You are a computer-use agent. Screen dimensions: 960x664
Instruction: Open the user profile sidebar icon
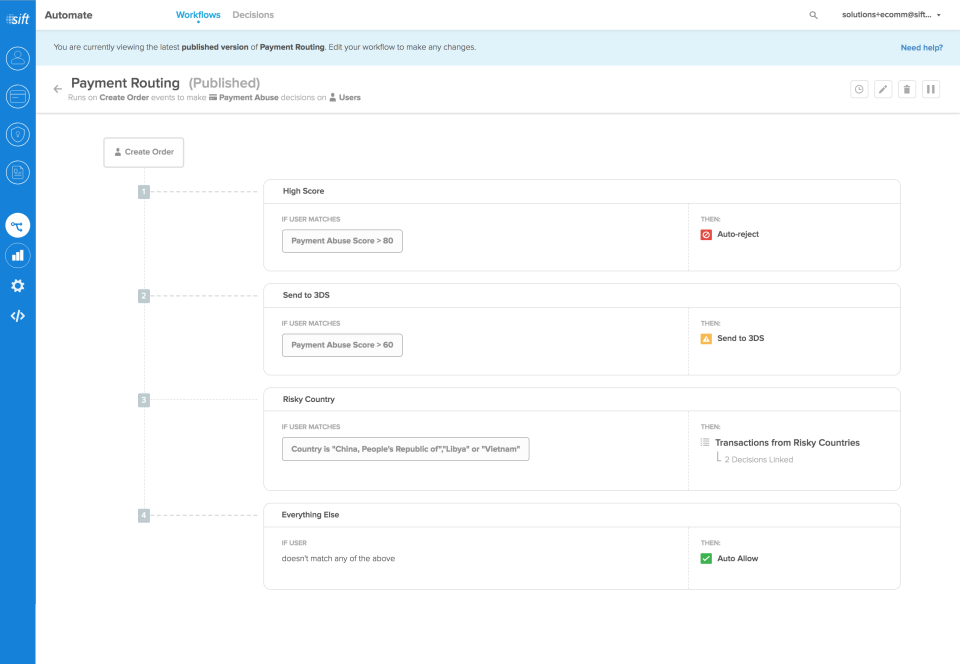pos(17,58)
